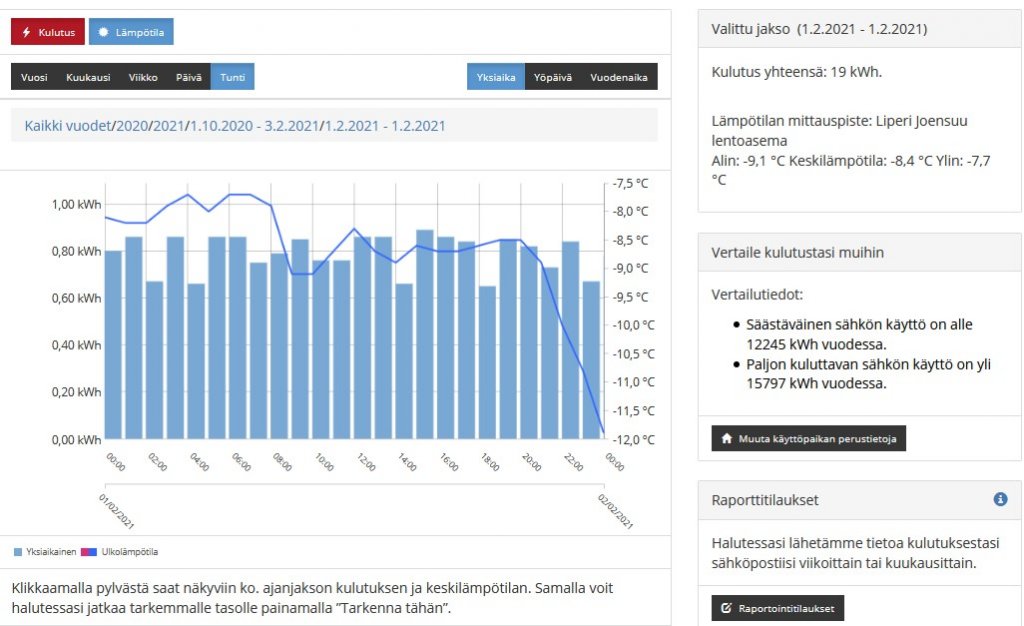This screenshot has width=1024, height=626.
Task: Click the Kulutus yhteensä: 19 kWh text
Action: (796, 72)
